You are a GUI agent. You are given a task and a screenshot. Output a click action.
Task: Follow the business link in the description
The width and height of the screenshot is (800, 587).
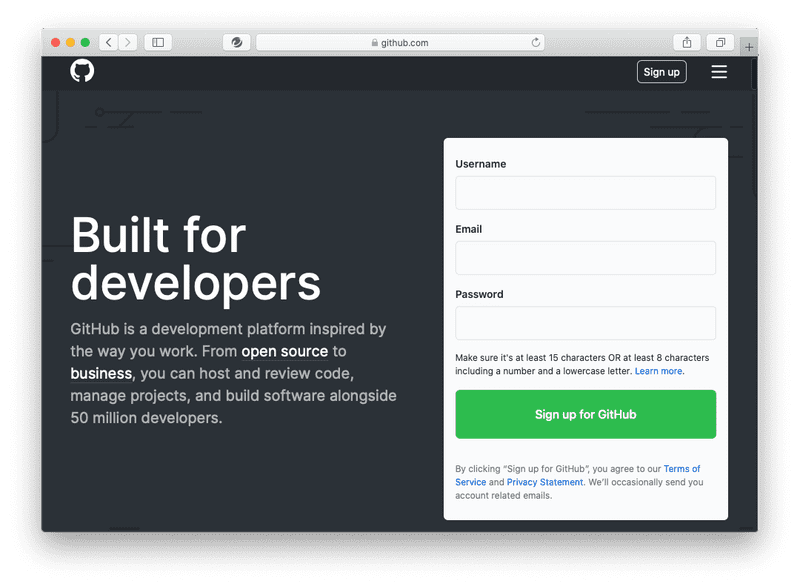pyautogui.click(x=101, y=373)
